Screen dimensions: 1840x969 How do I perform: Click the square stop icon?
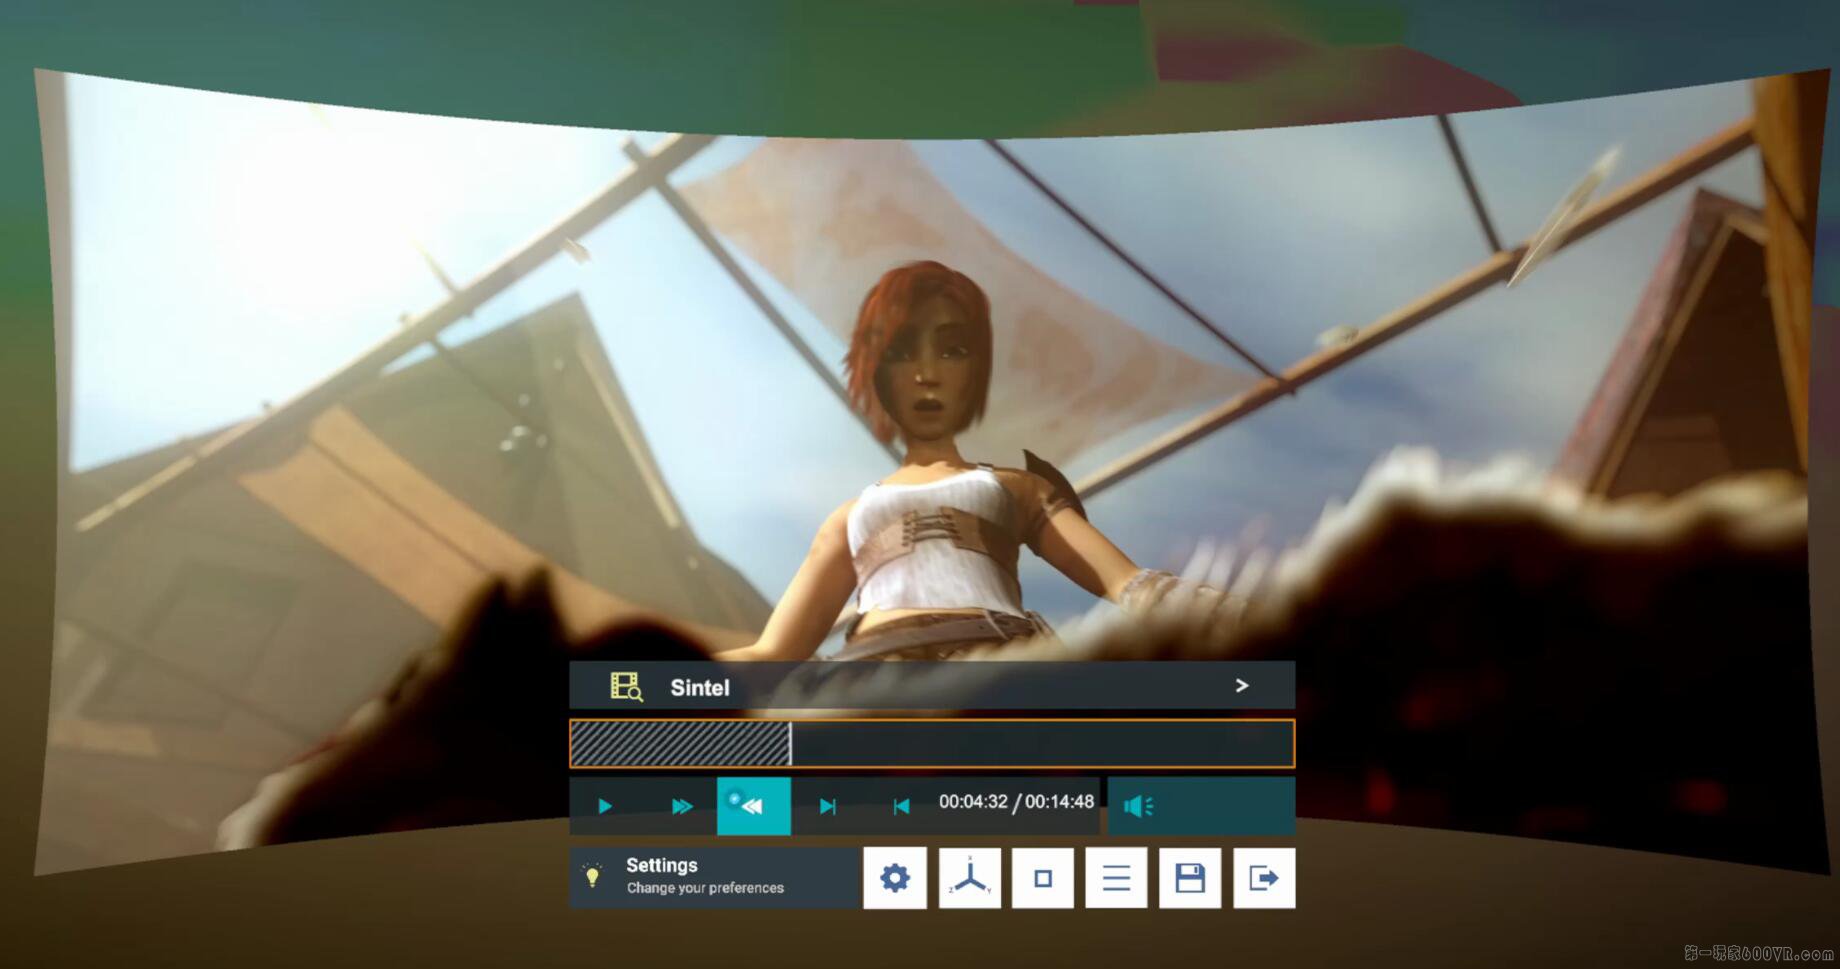1043,878
